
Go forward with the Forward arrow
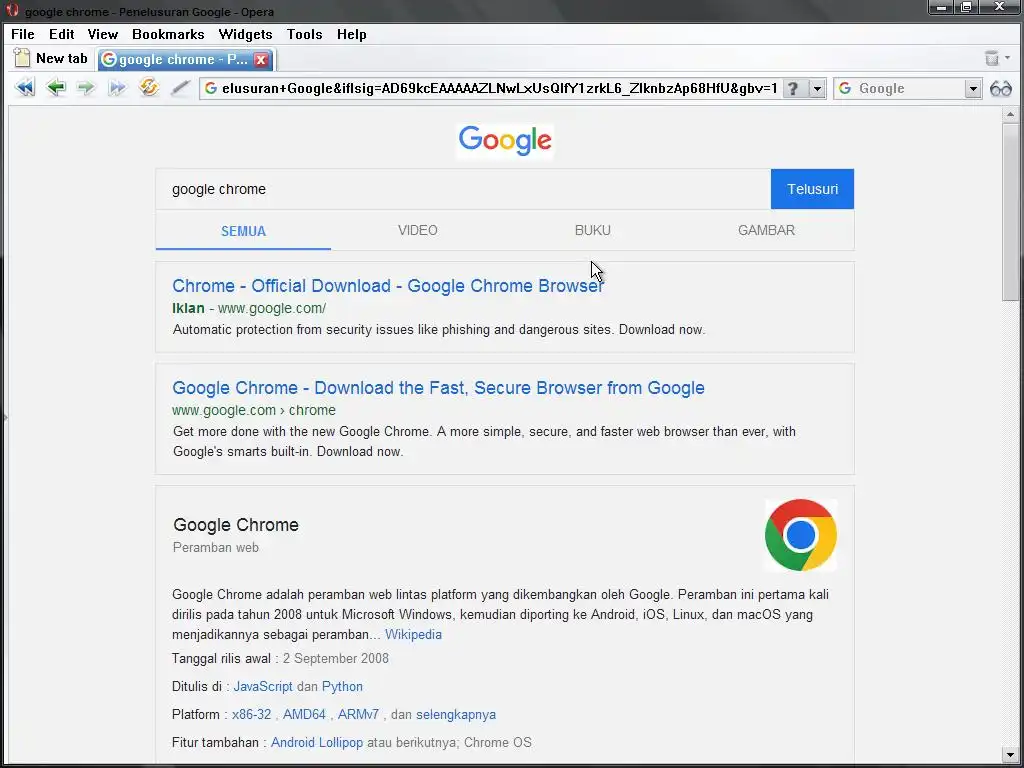(86, 88)
